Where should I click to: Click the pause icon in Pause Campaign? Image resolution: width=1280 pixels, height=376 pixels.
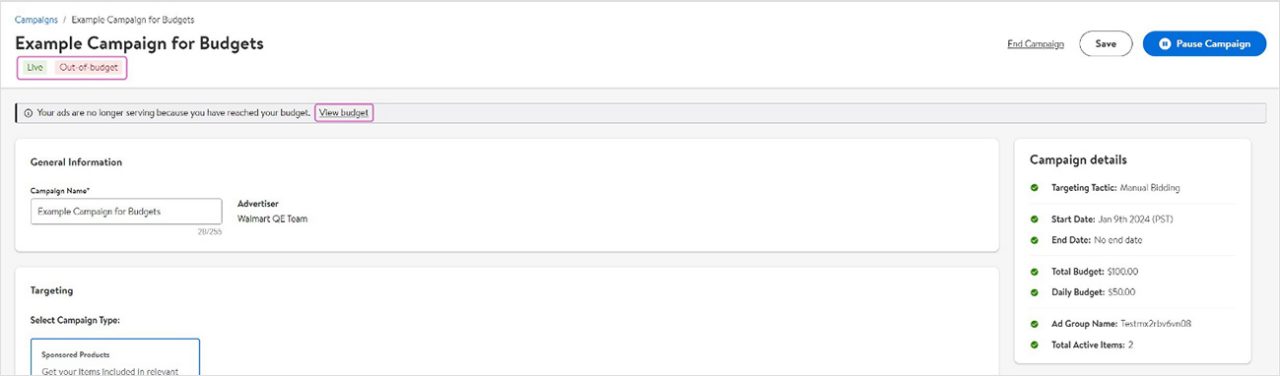[1164, 44]
